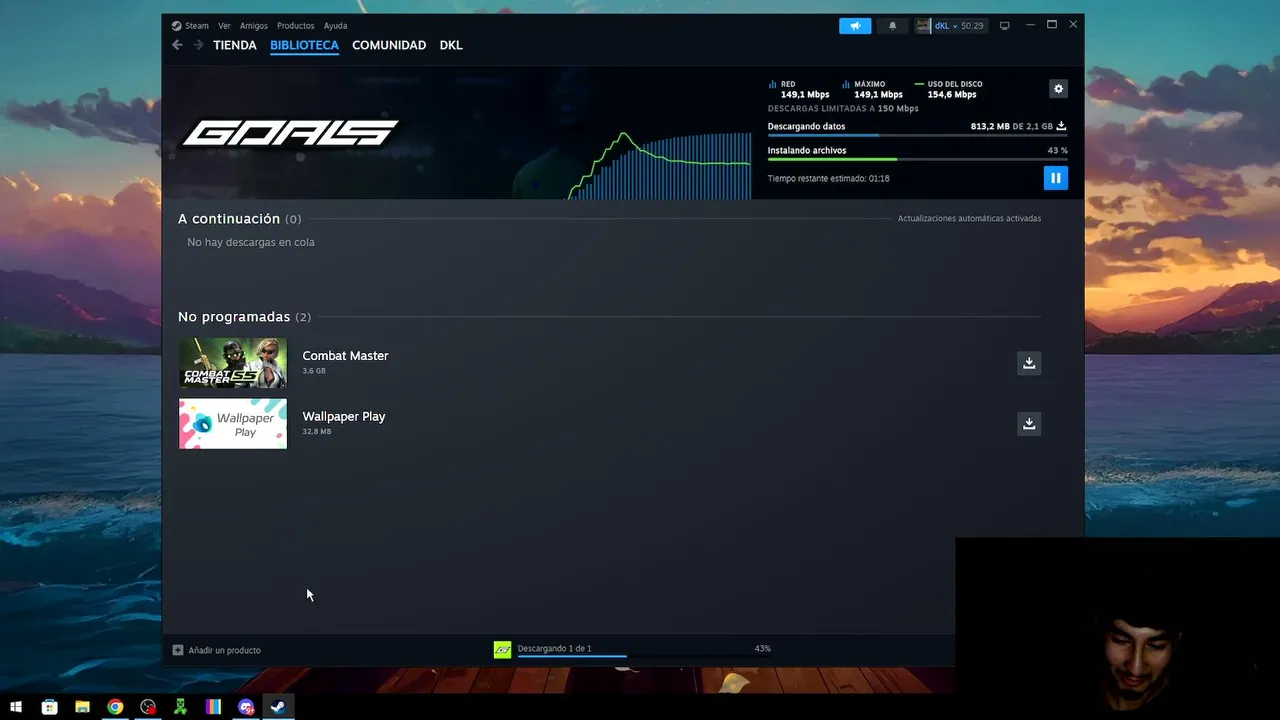Open Microsoft Store from the taskbar

point(49,707)
